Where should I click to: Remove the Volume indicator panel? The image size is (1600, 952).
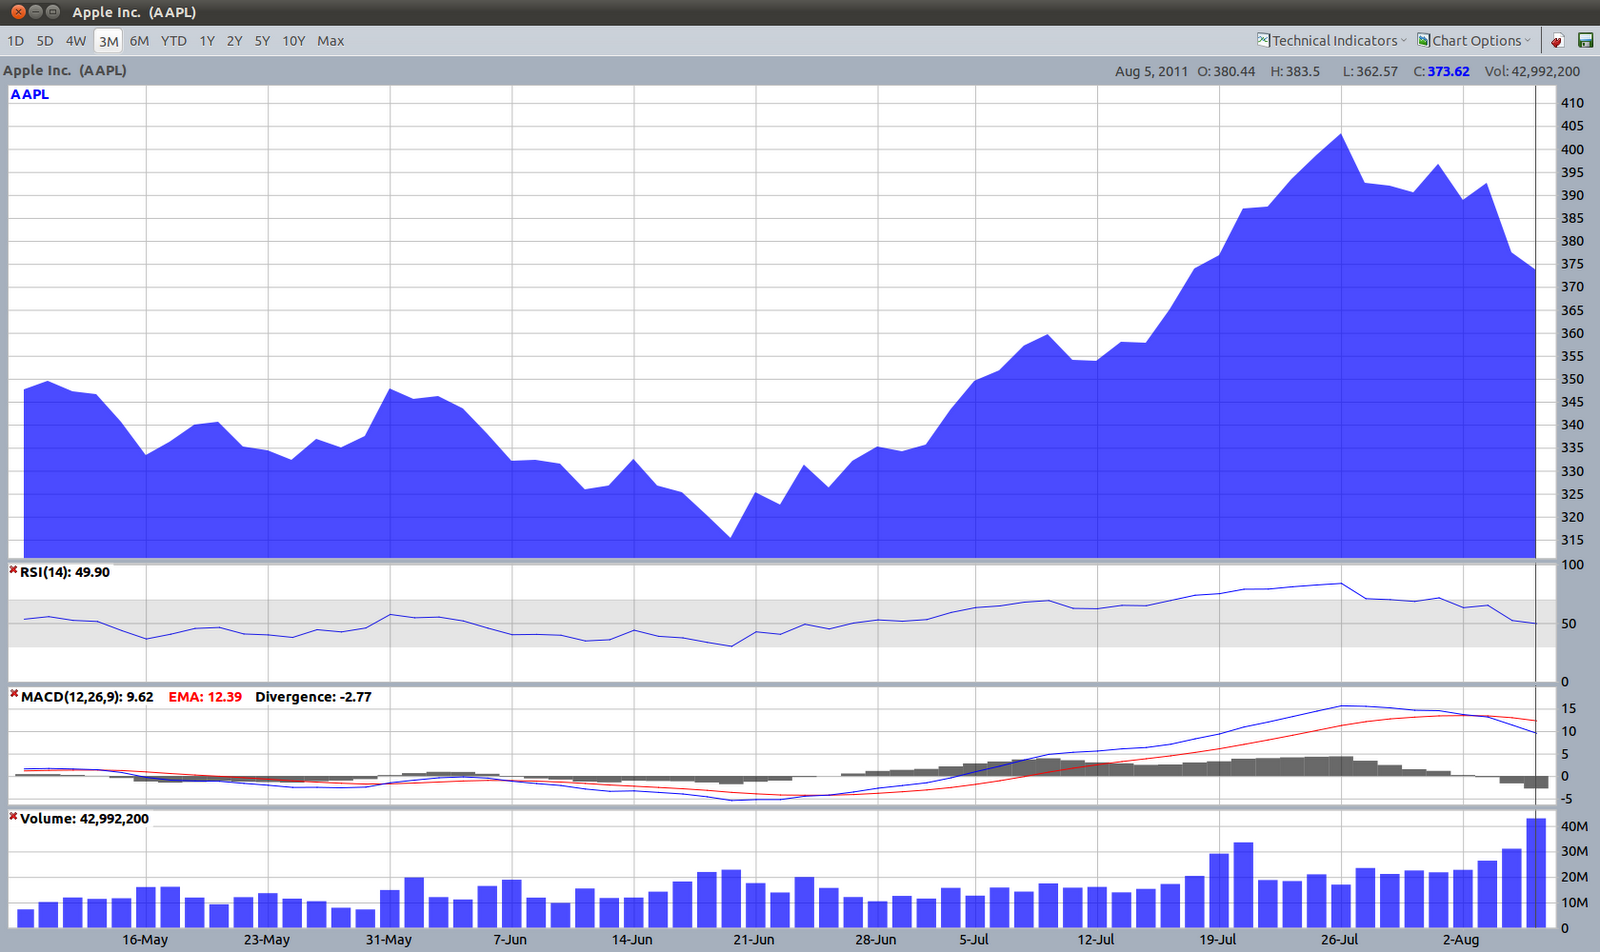click(x=14, y=817)
